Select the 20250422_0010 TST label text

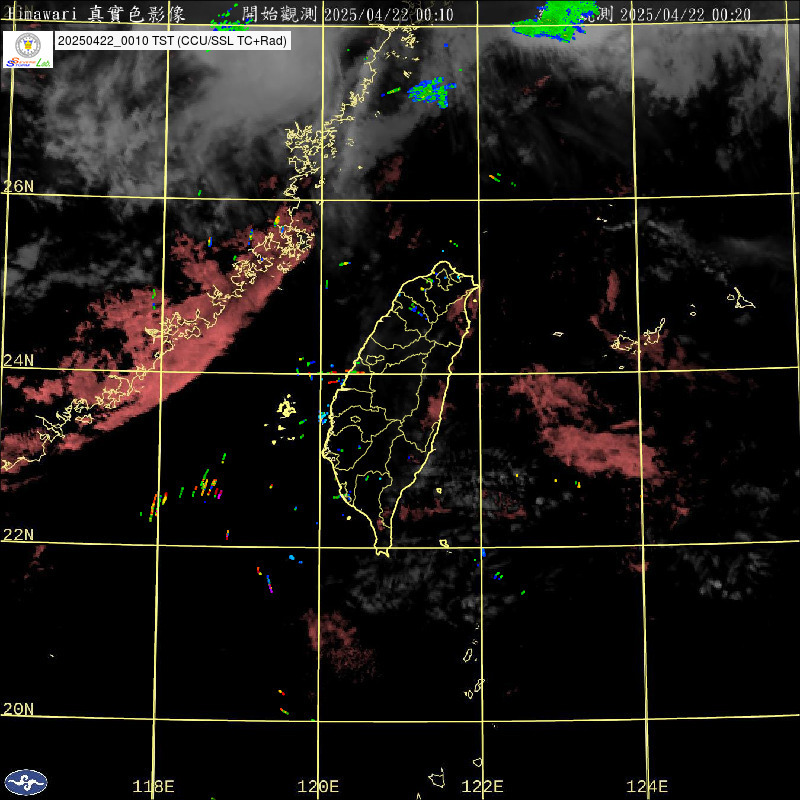[x=173, y=41]
